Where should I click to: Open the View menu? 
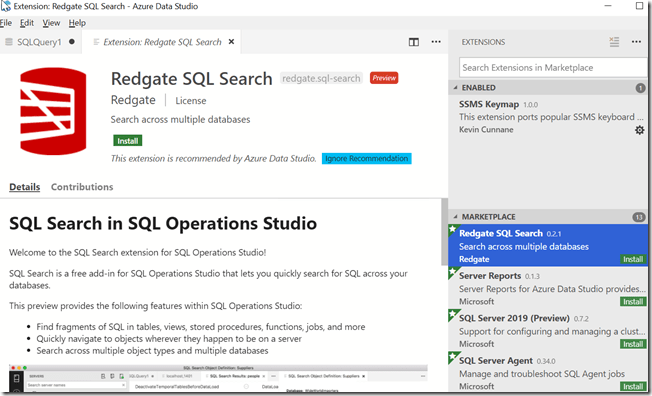pos(51,23)
